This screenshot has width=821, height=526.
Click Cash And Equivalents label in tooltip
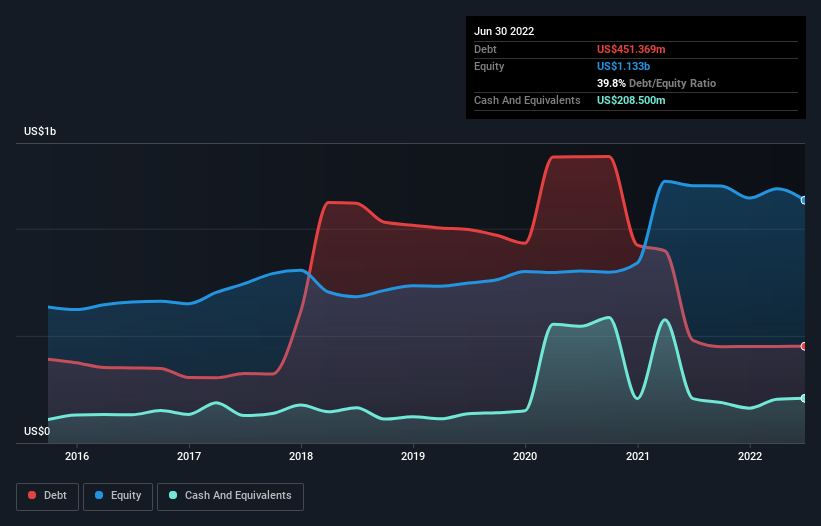tap(527, 100)
